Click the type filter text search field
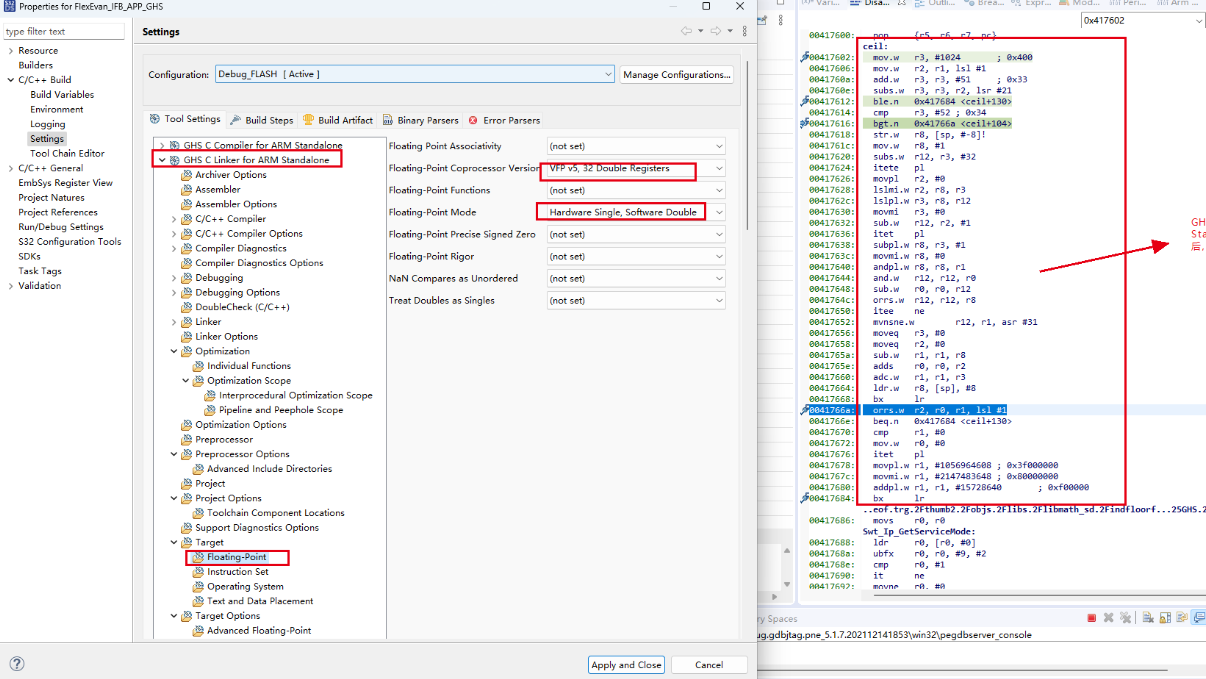The image size is (1206, 679). tap(64, 32)
